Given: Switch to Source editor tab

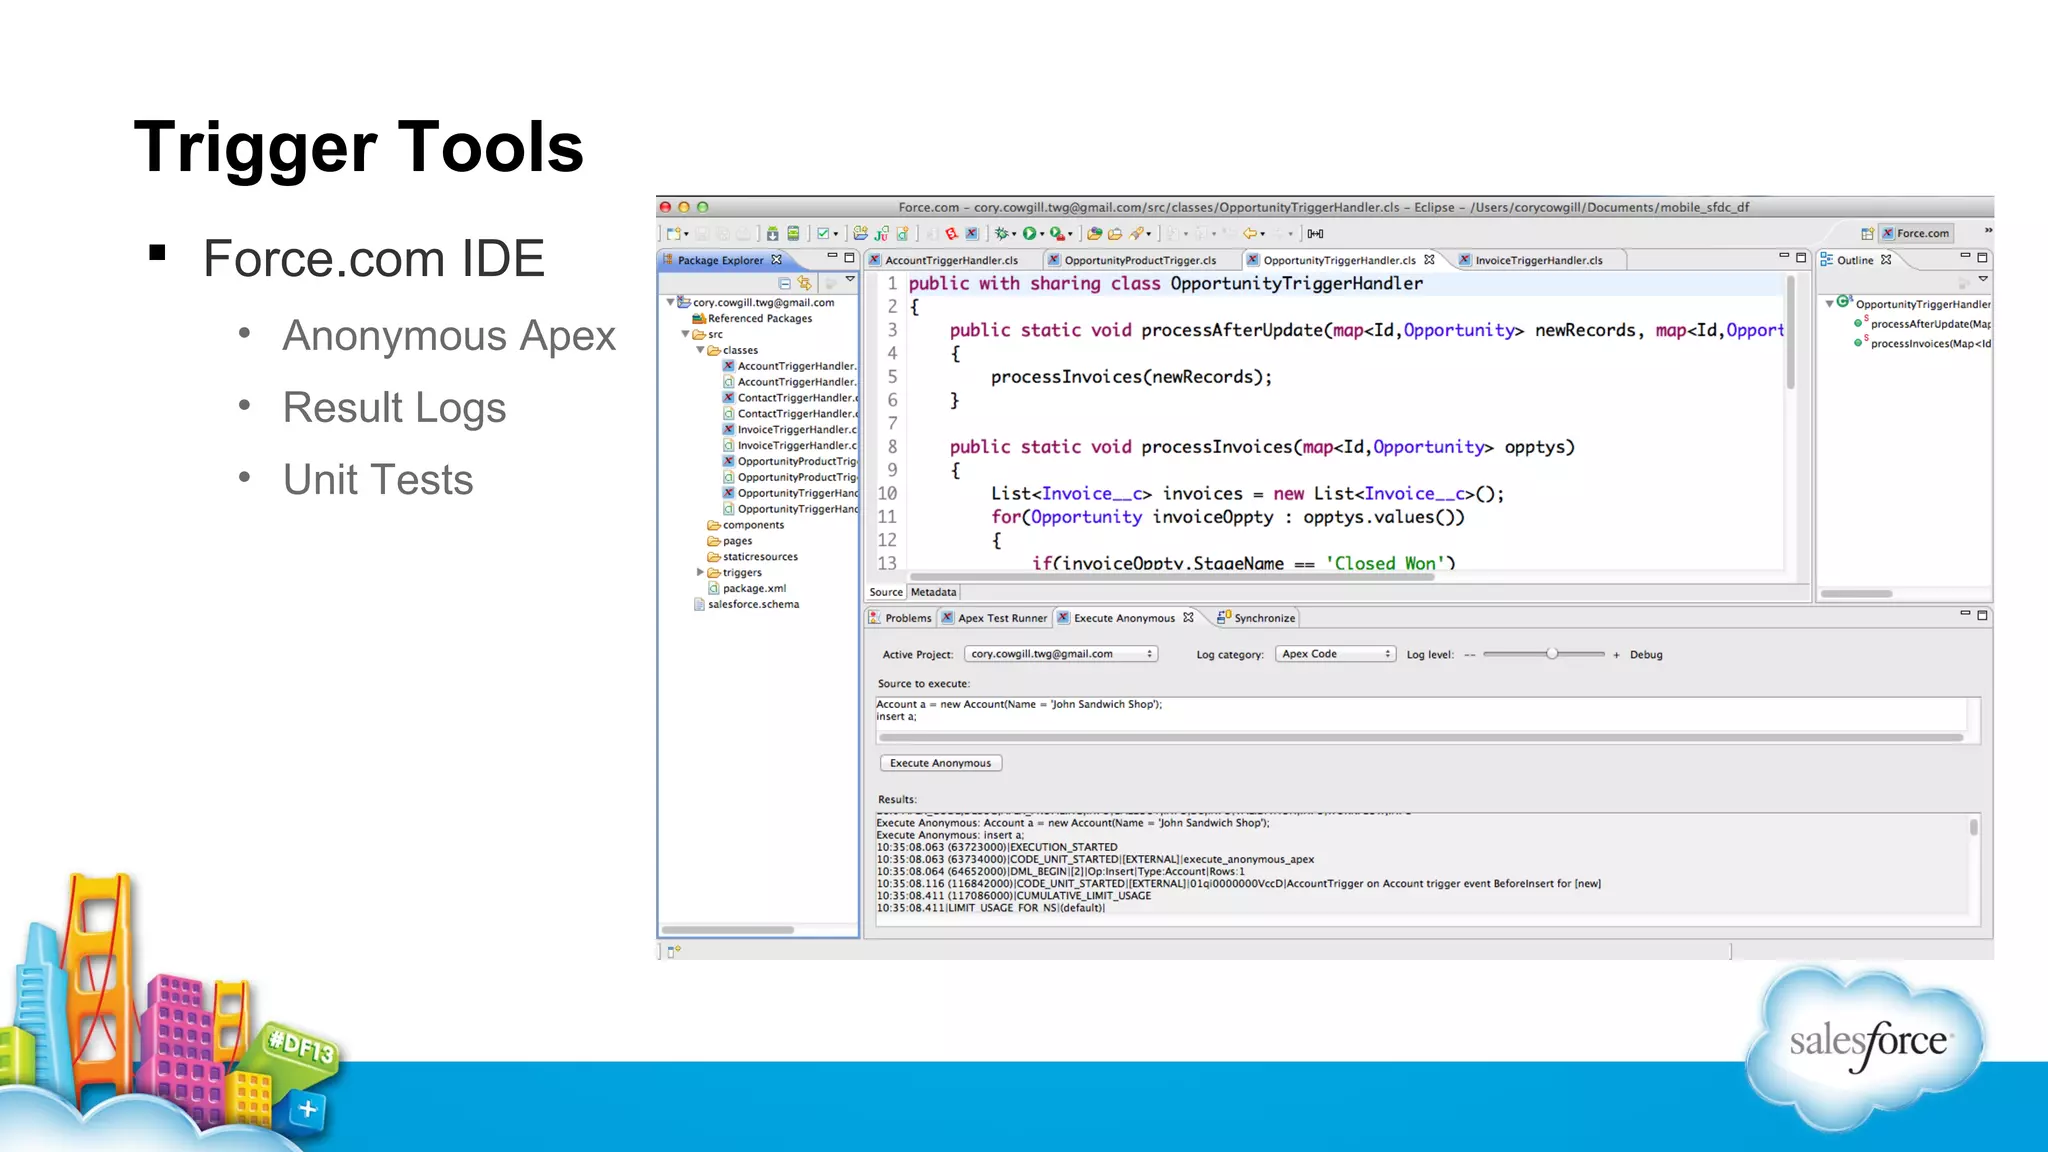Looking at the screenshot, I should (x=885, y=592).
